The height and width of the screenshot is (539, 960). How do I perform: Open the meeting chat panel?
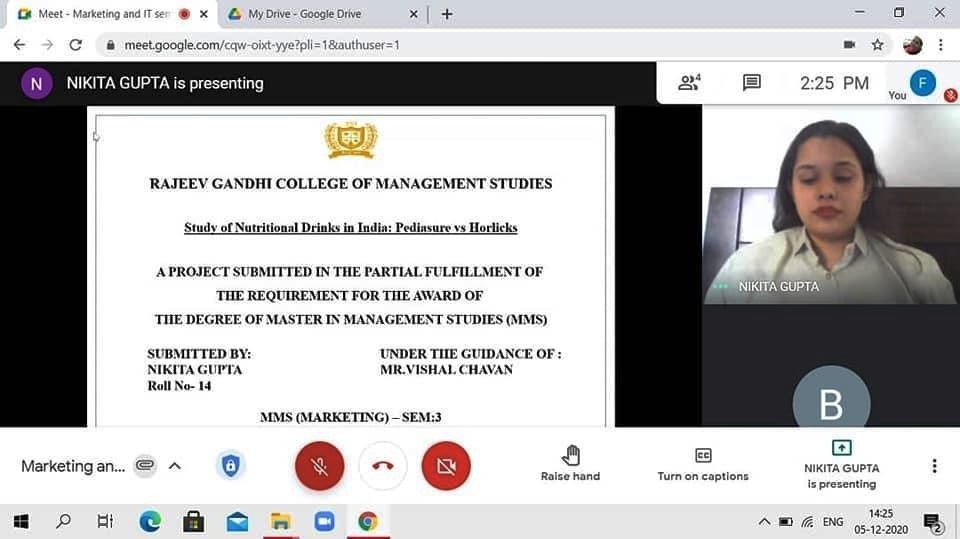pyautogui.click(x=751, y=83)
